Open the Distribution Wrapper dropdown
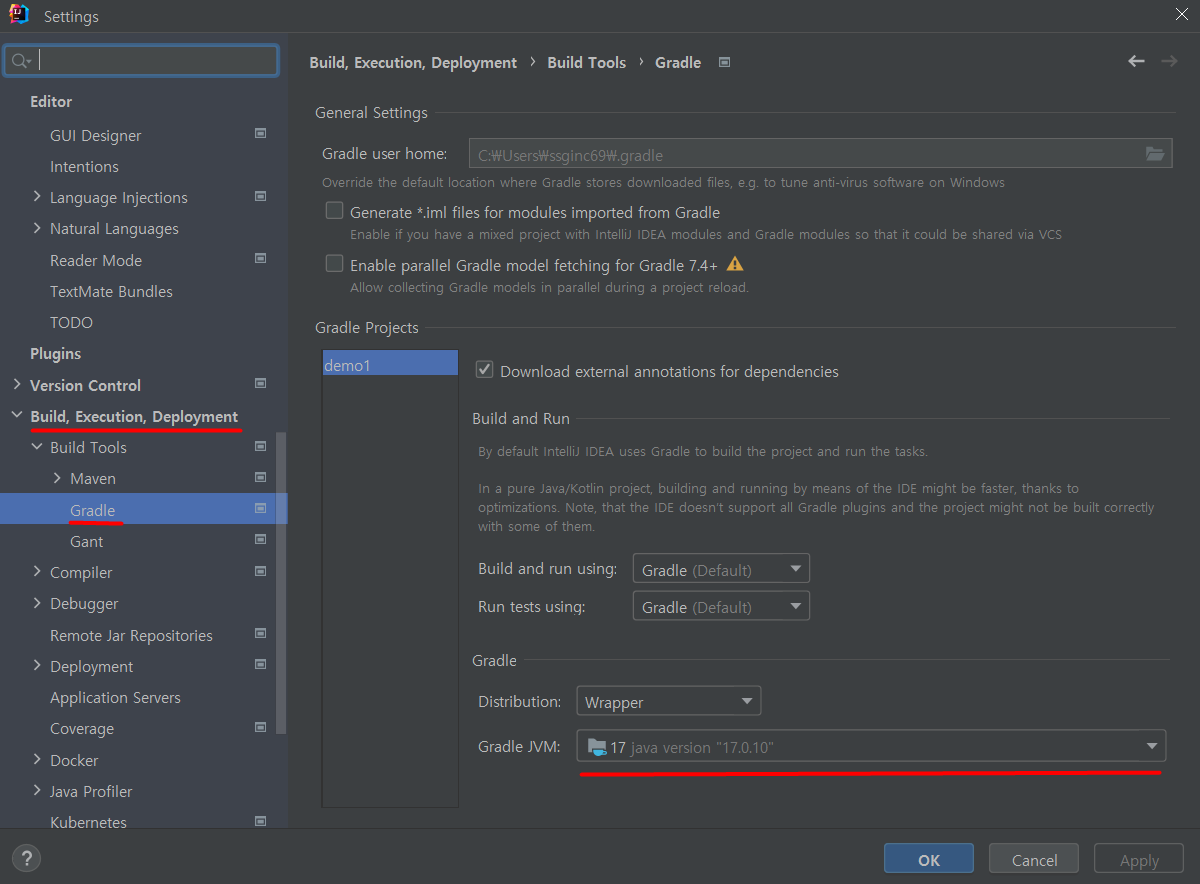 (x=669, y=701)
